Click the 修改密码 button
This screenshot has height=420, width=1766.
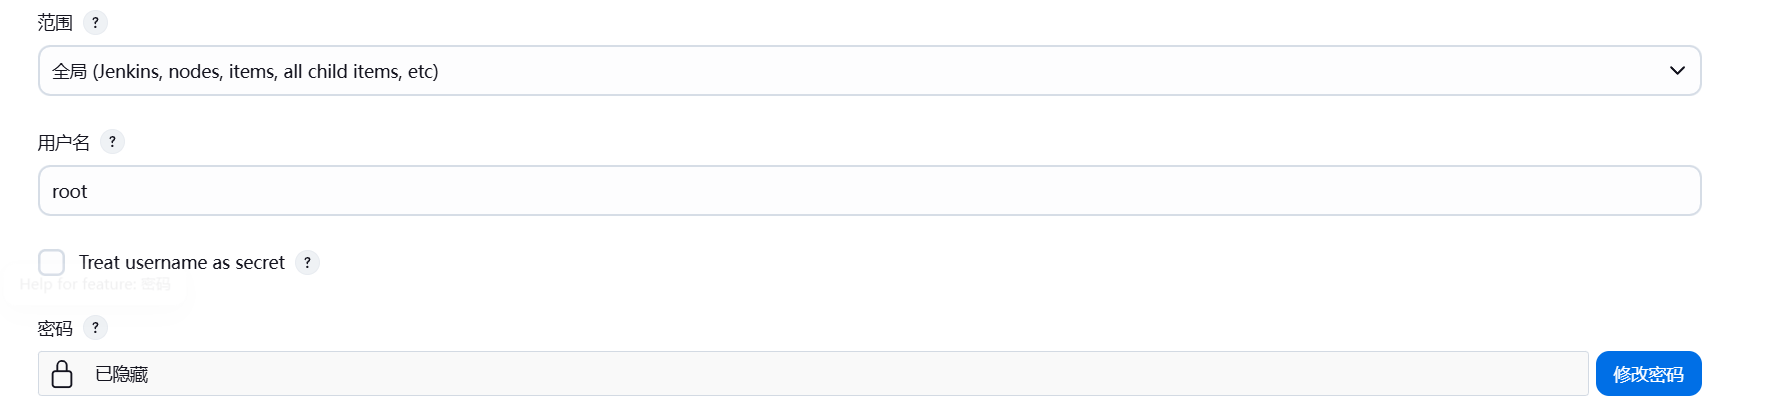tap(1648, 374)
